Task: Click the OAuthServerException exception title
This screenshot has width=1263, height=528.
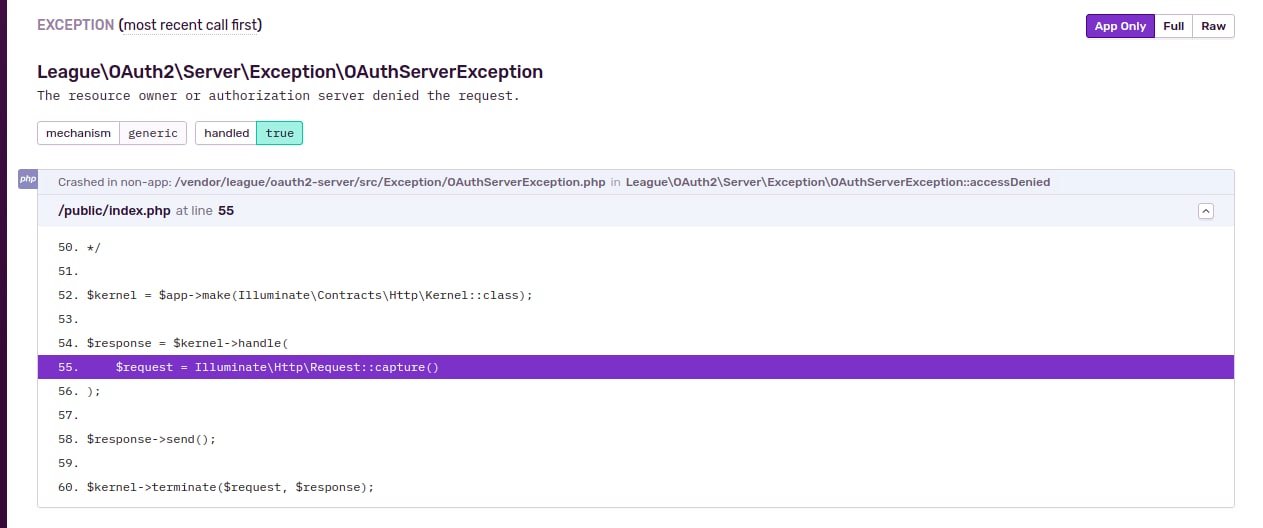Action: (290, 72)
